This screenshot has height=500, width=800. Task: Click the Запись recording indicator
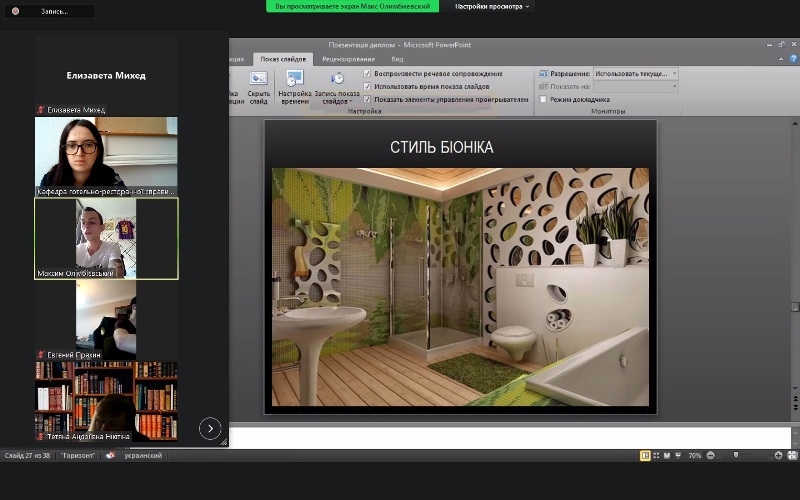pos(48,11)
